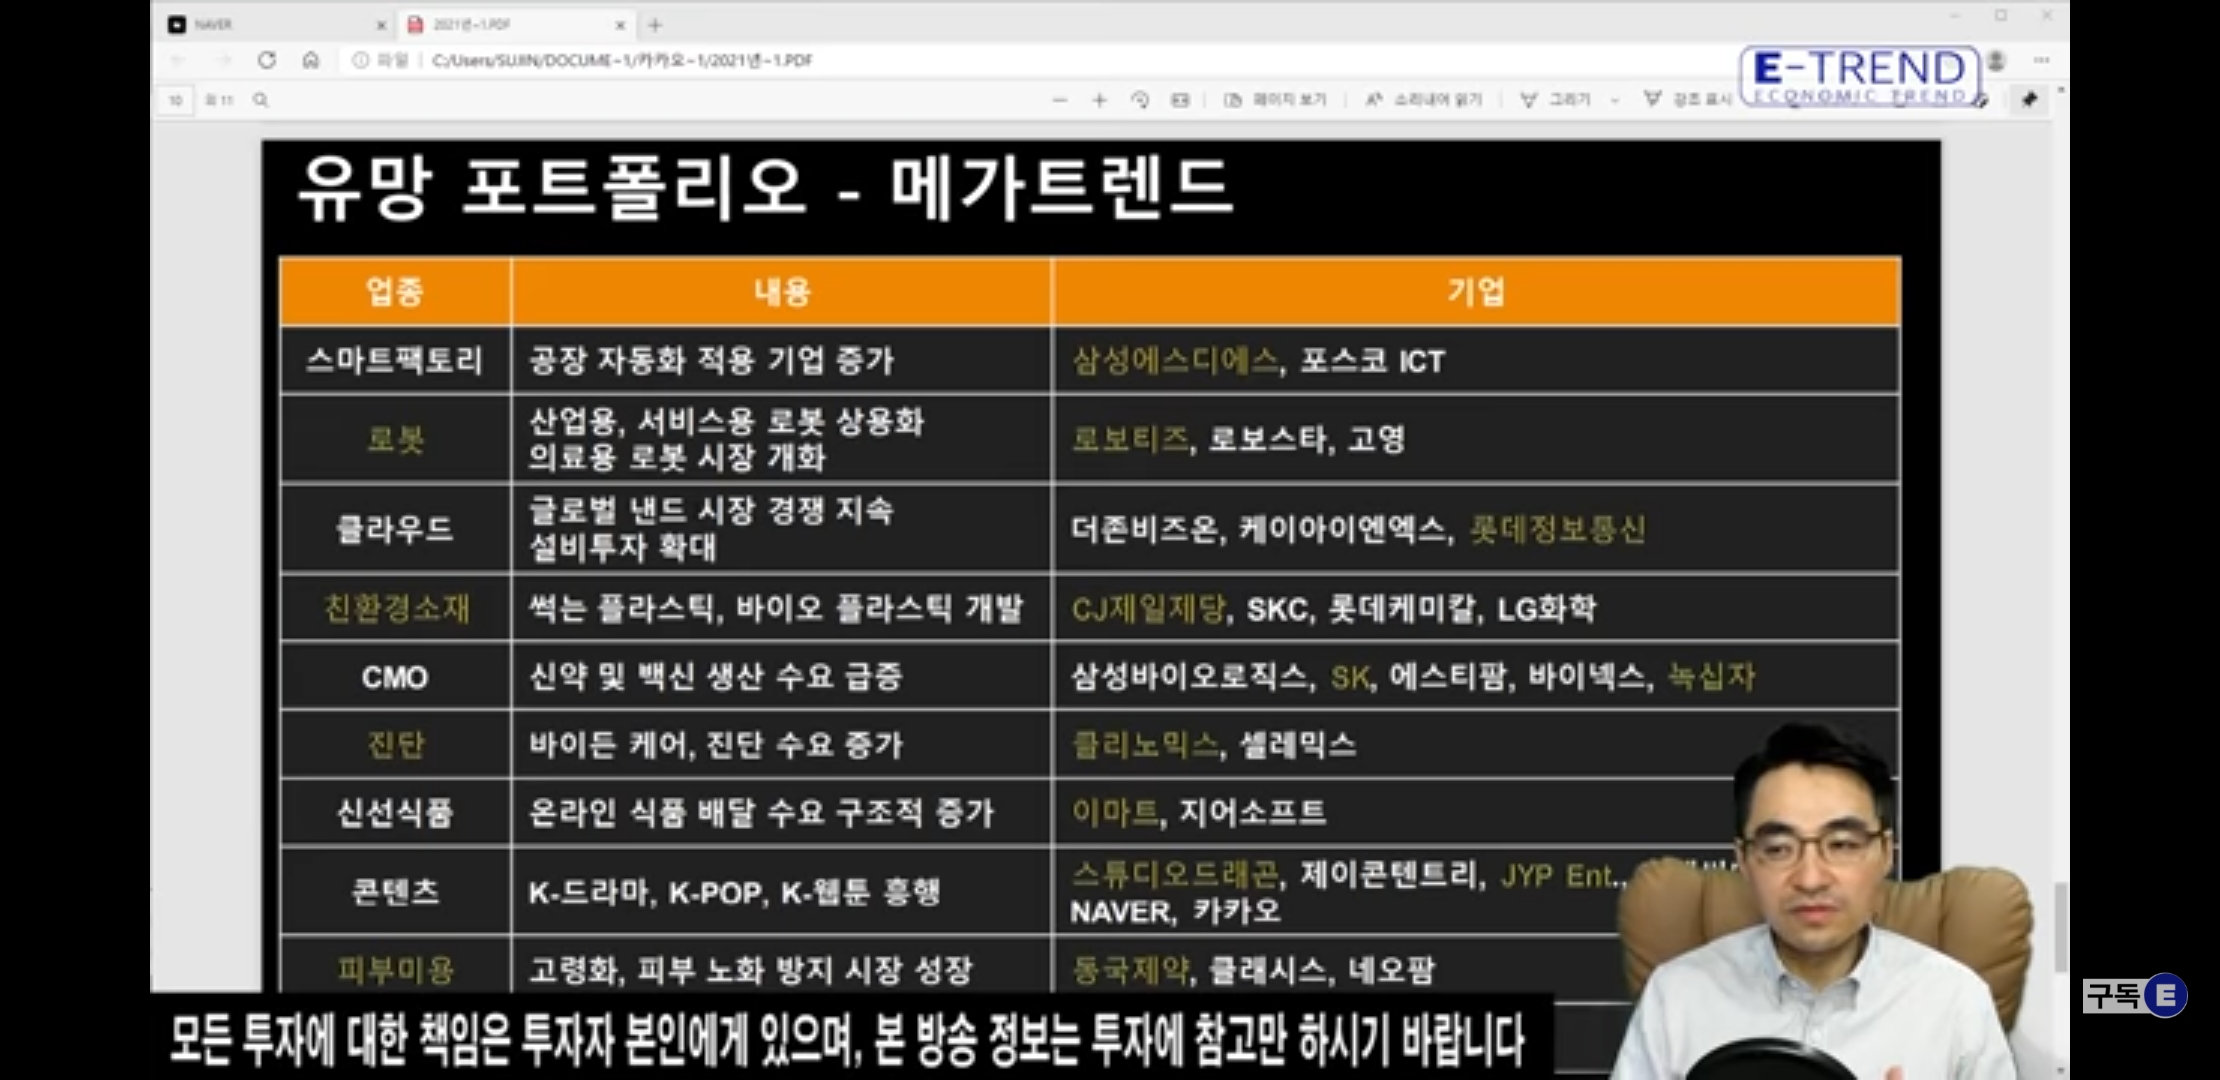Select the 로봇 sector cell
This screenshot has width=2220, height=1080.
(396, 439)
